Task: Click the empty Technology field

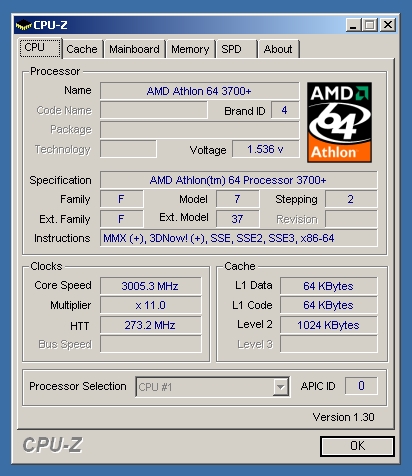Action: [128, 149]
